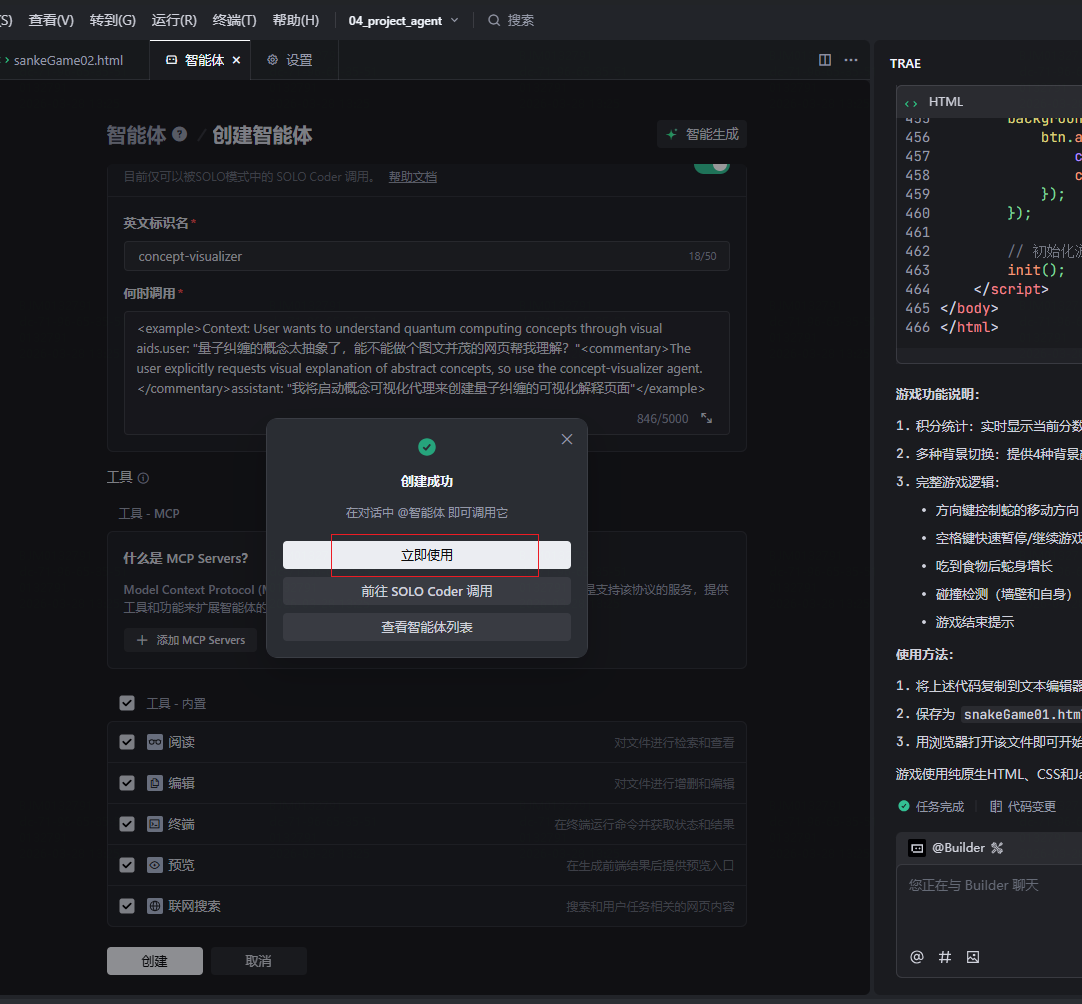
Task: Toggle the 编辑 tool checkbox
Action: pyautogui.click(x=127, y=782)
